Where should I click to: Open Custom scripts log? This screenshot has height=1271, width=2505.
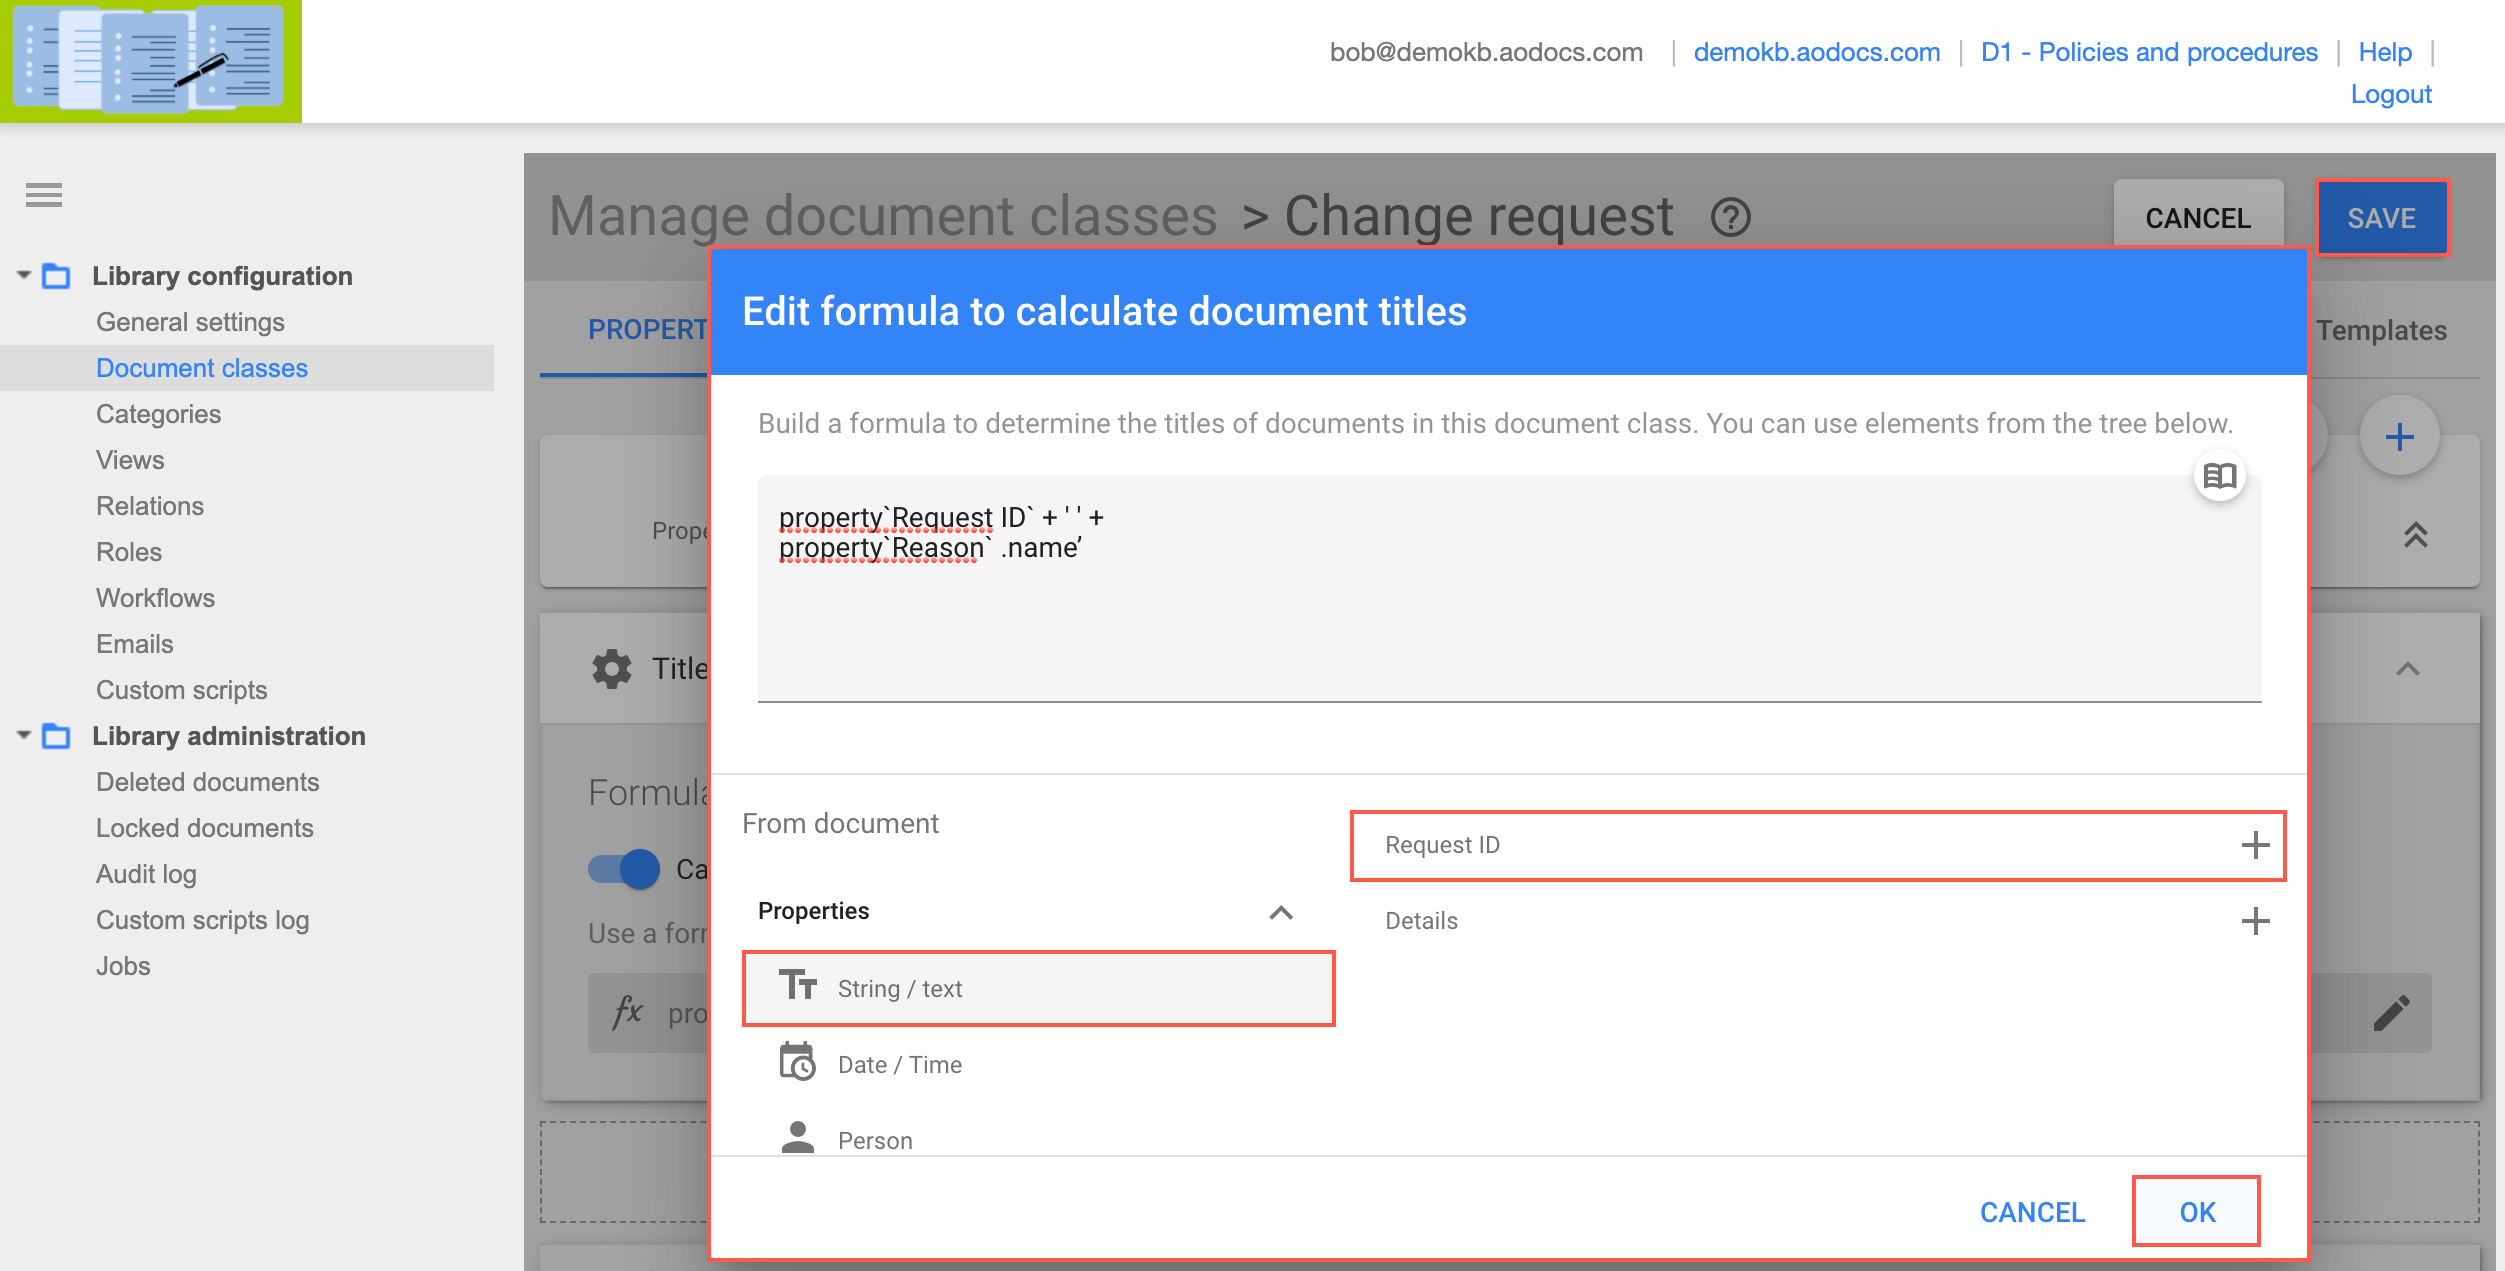203,920
